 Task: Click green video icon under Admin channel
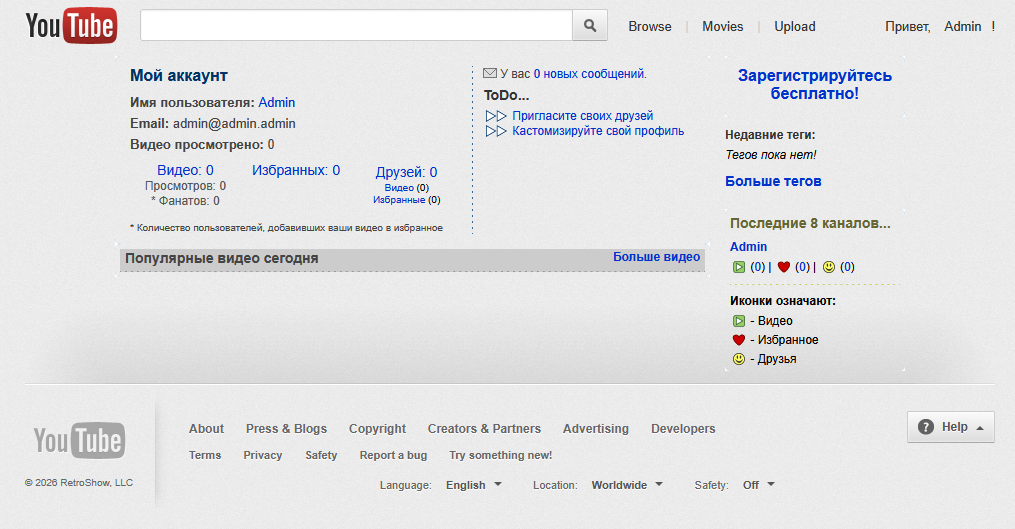(739, 267)
